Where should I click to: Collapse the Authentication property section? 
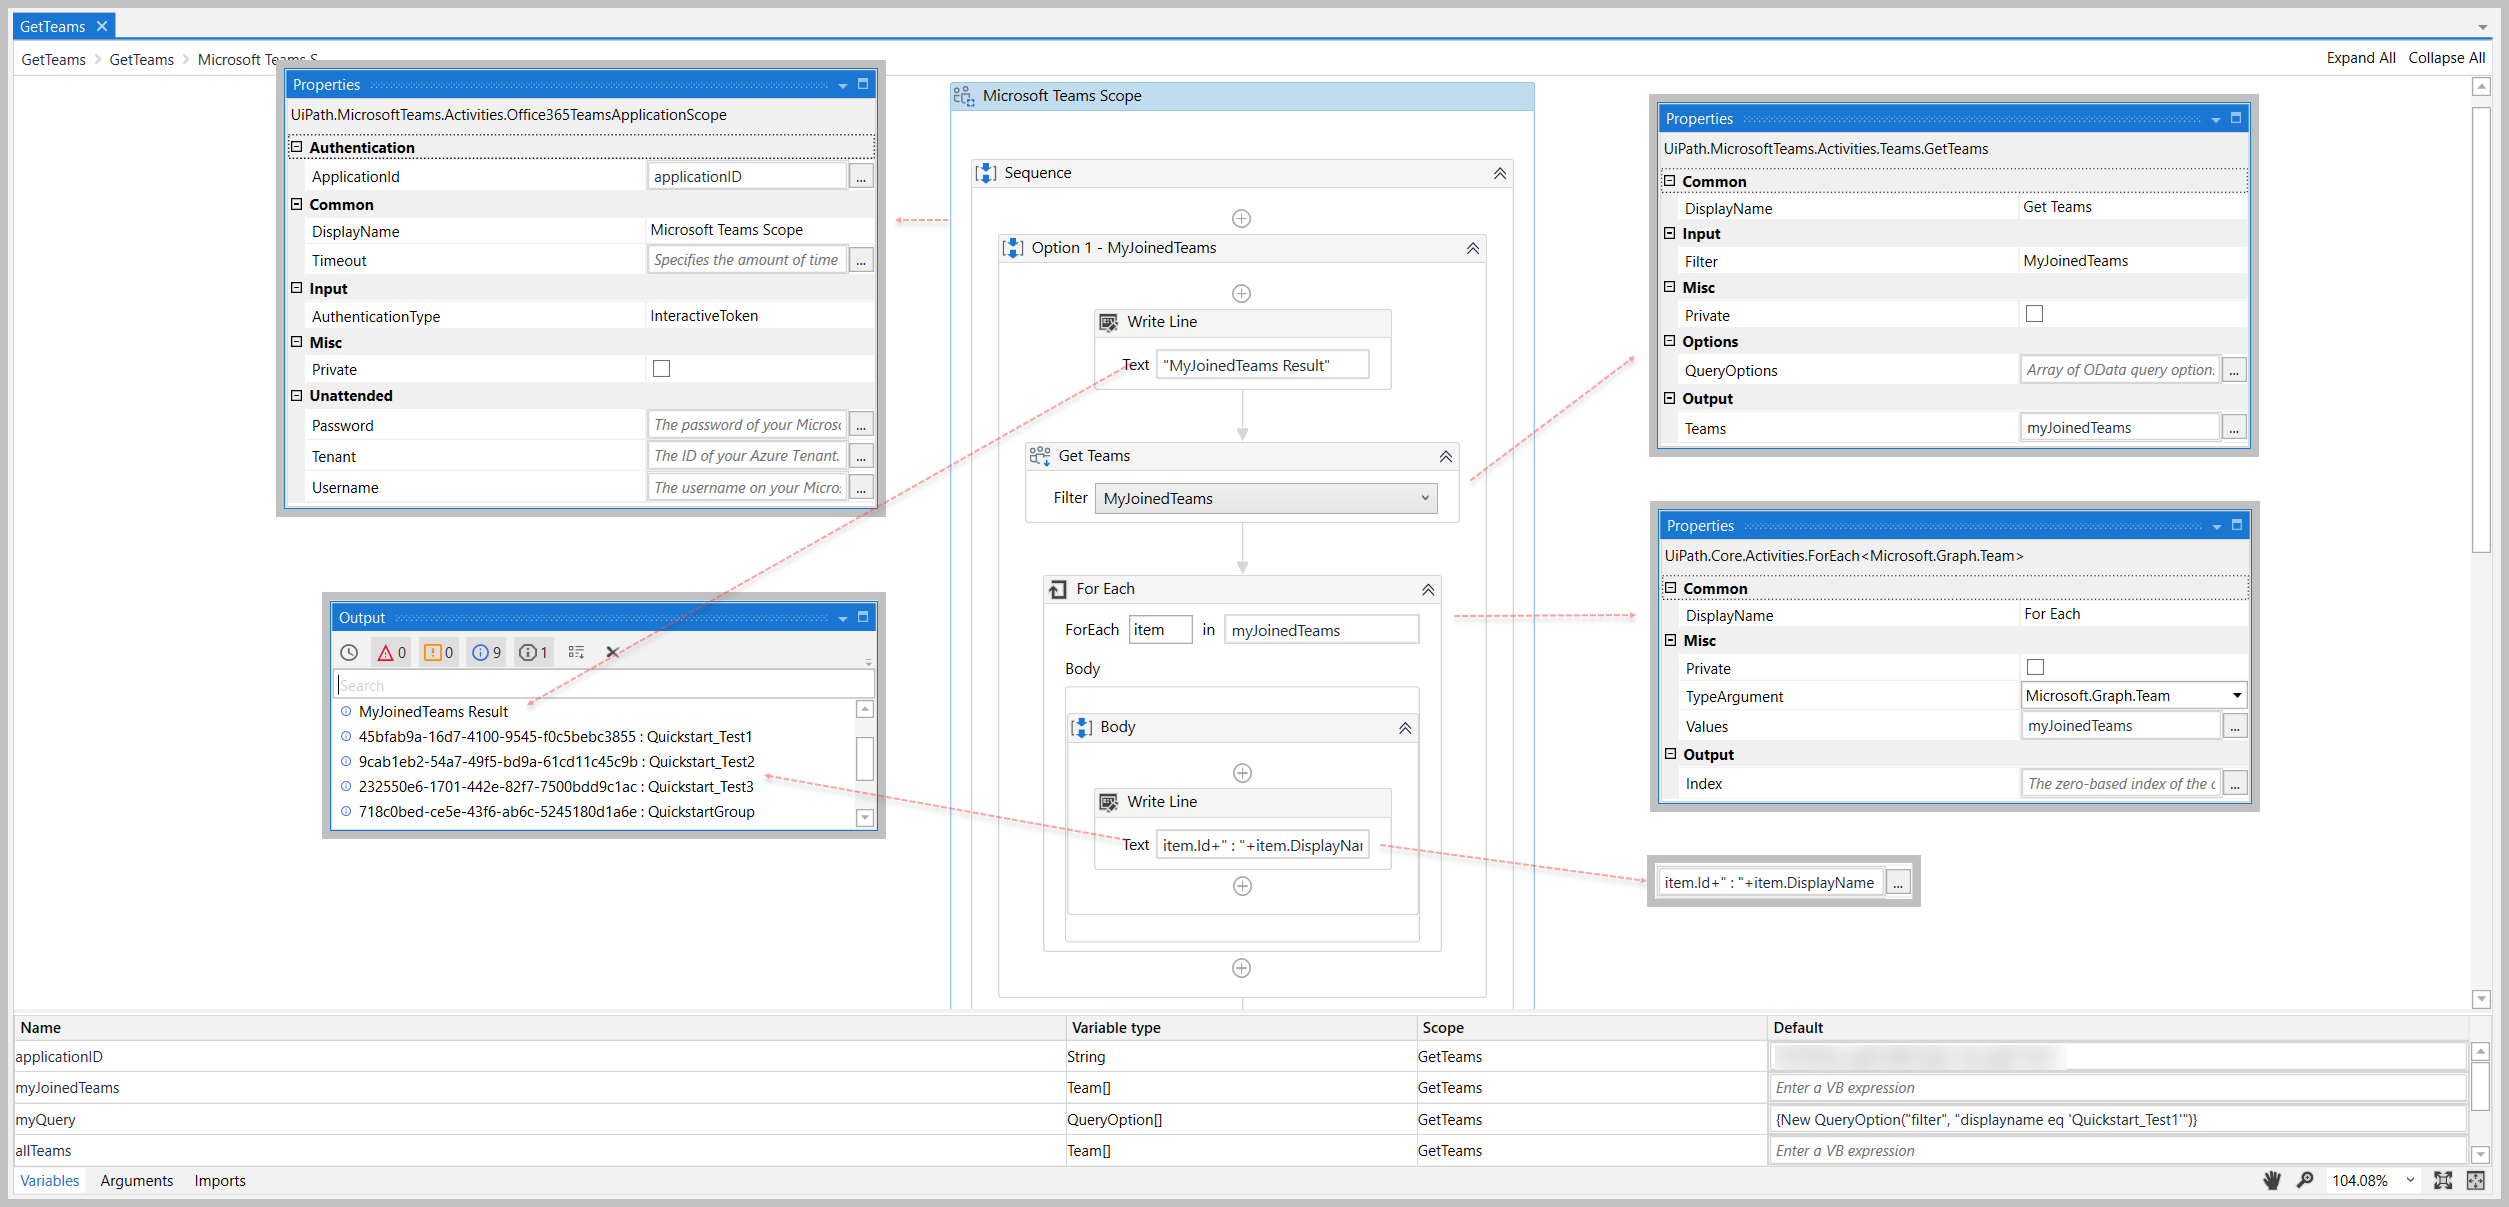point(296,147)
